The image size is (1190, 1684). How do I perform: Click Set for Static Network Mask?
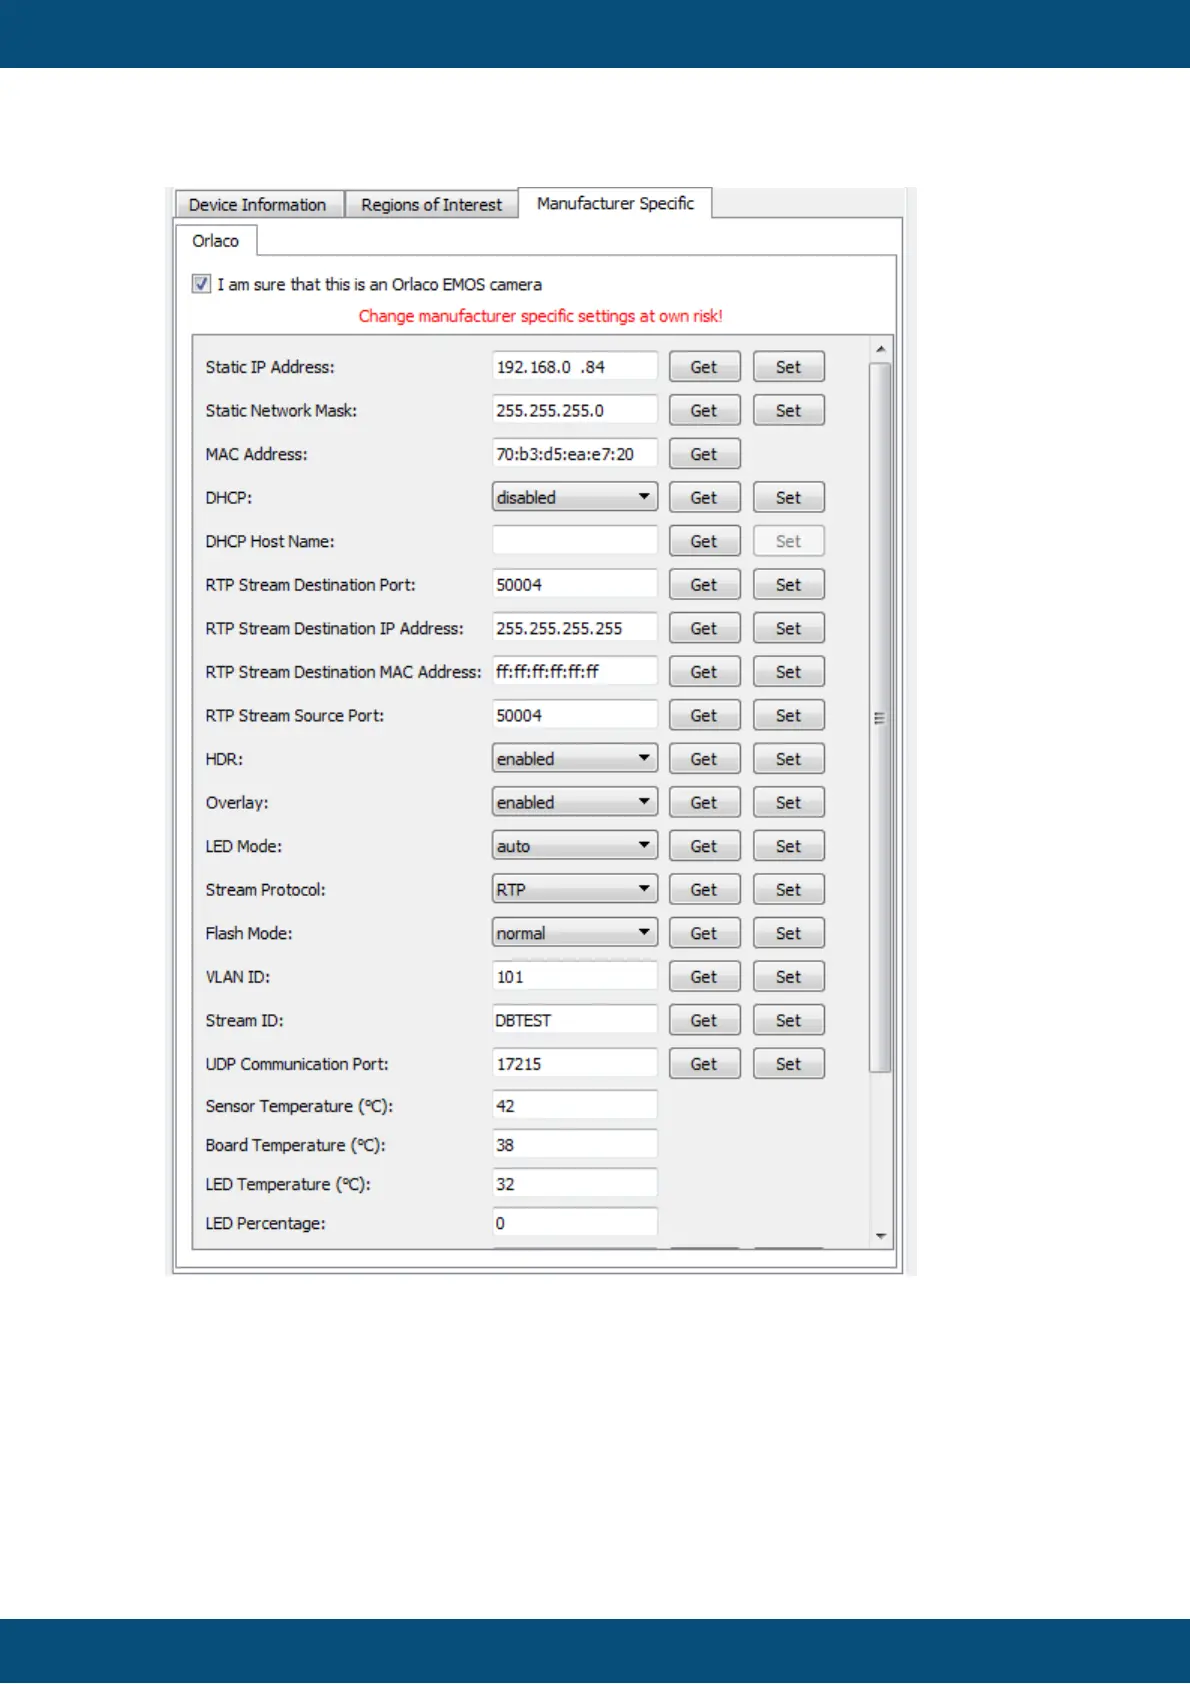(789, 410)
